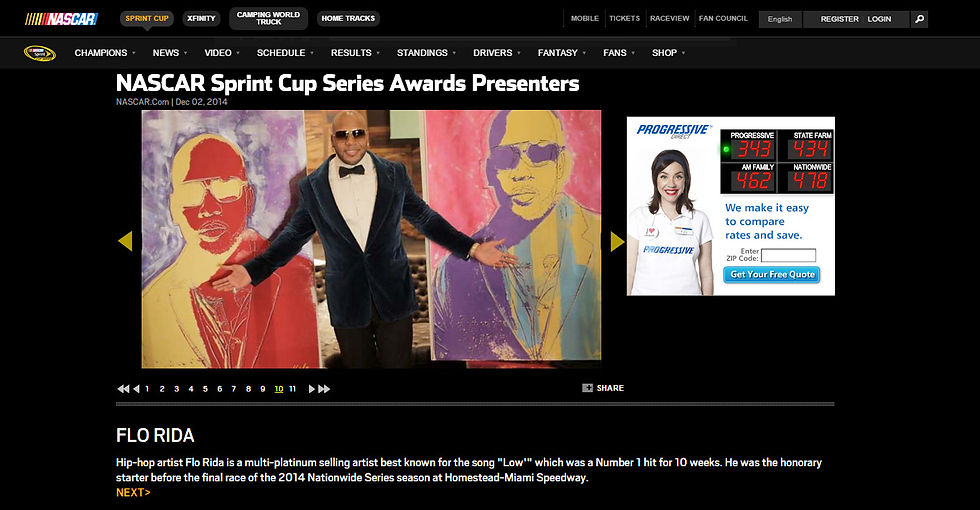
Task: Click the FLO RIDA caption heading
Action: coord(155,435)
